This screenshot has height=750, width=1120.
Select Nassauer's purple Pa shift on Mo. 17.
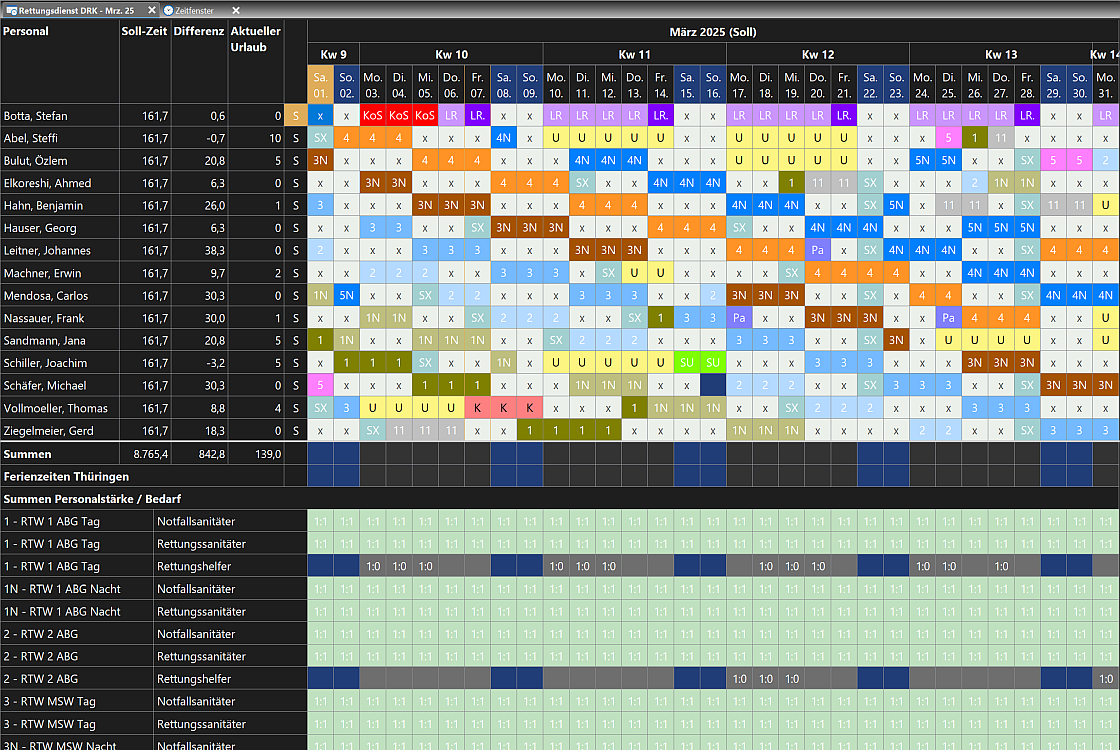739,318
